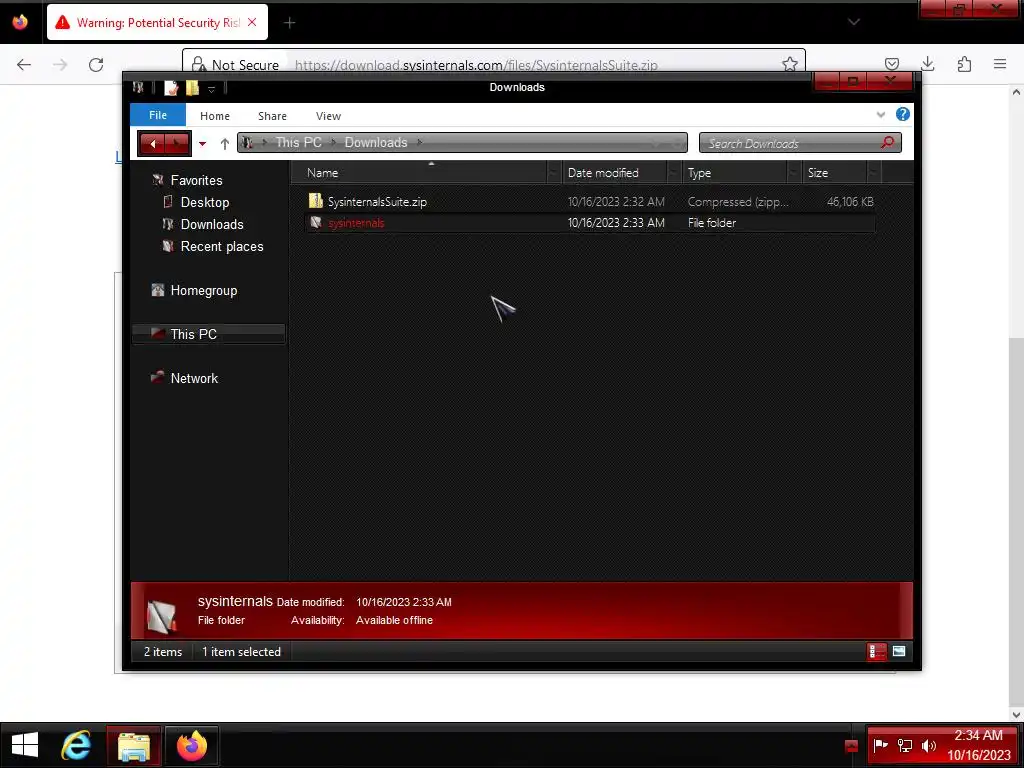
Task: Click This PC in the address breadcrumb
Action: (x=298, y=142)
